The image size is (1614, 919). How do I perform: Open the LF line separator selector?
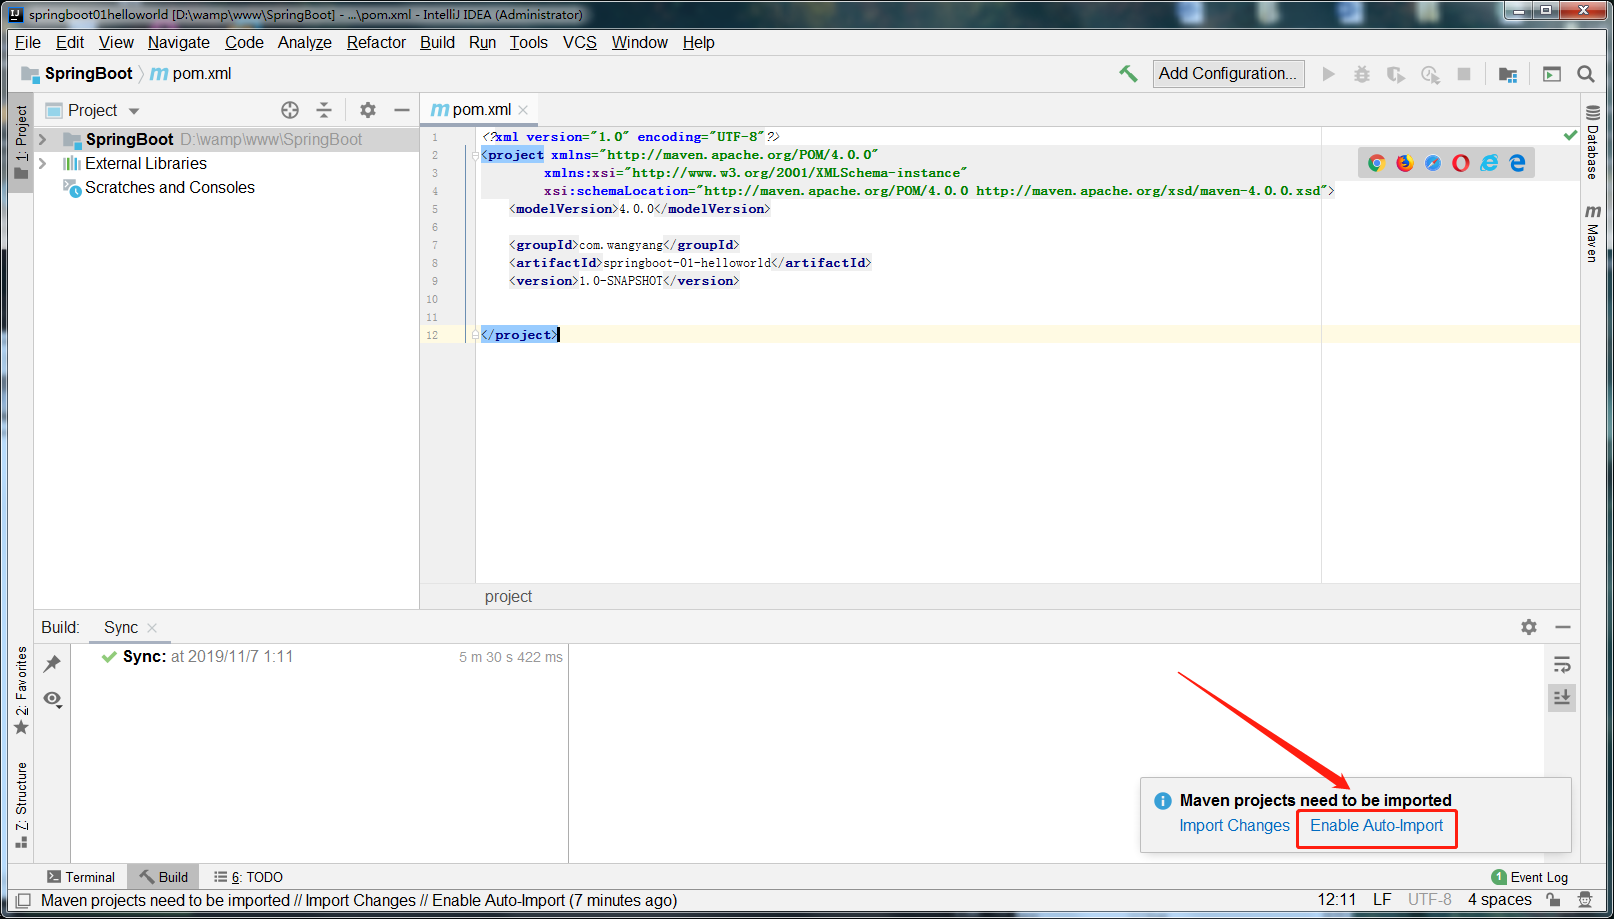point(1382,900)
